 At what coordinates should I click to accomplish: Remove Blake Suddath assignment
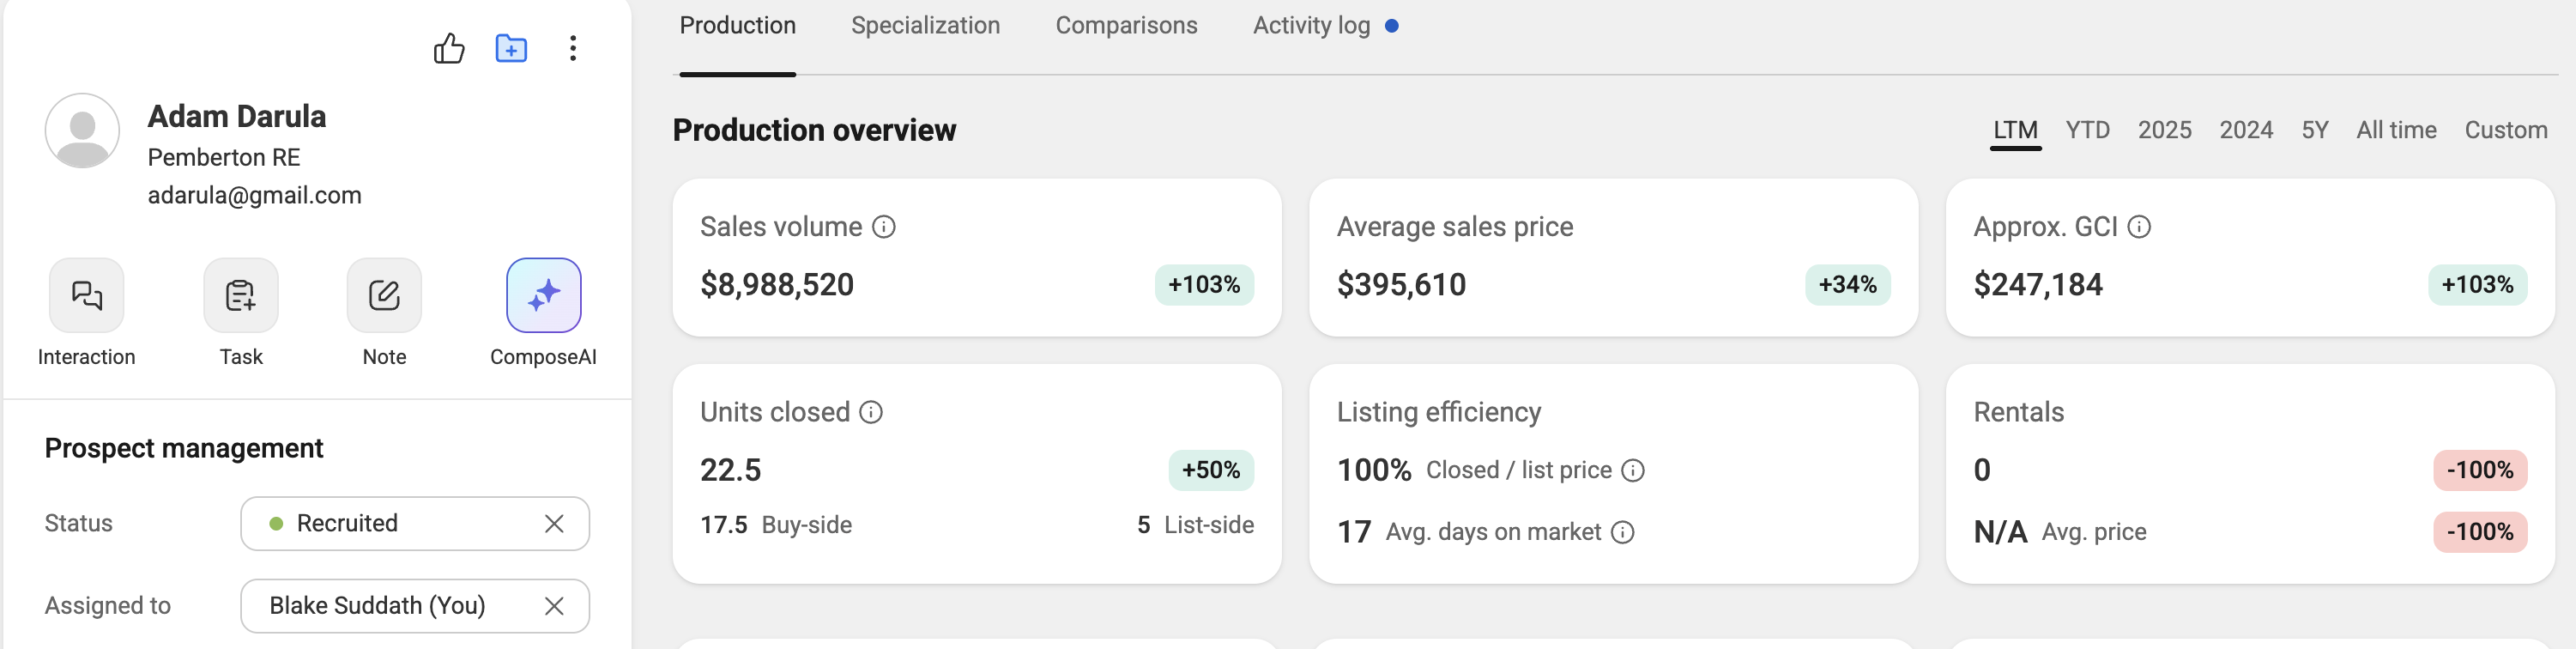[554, 606]
